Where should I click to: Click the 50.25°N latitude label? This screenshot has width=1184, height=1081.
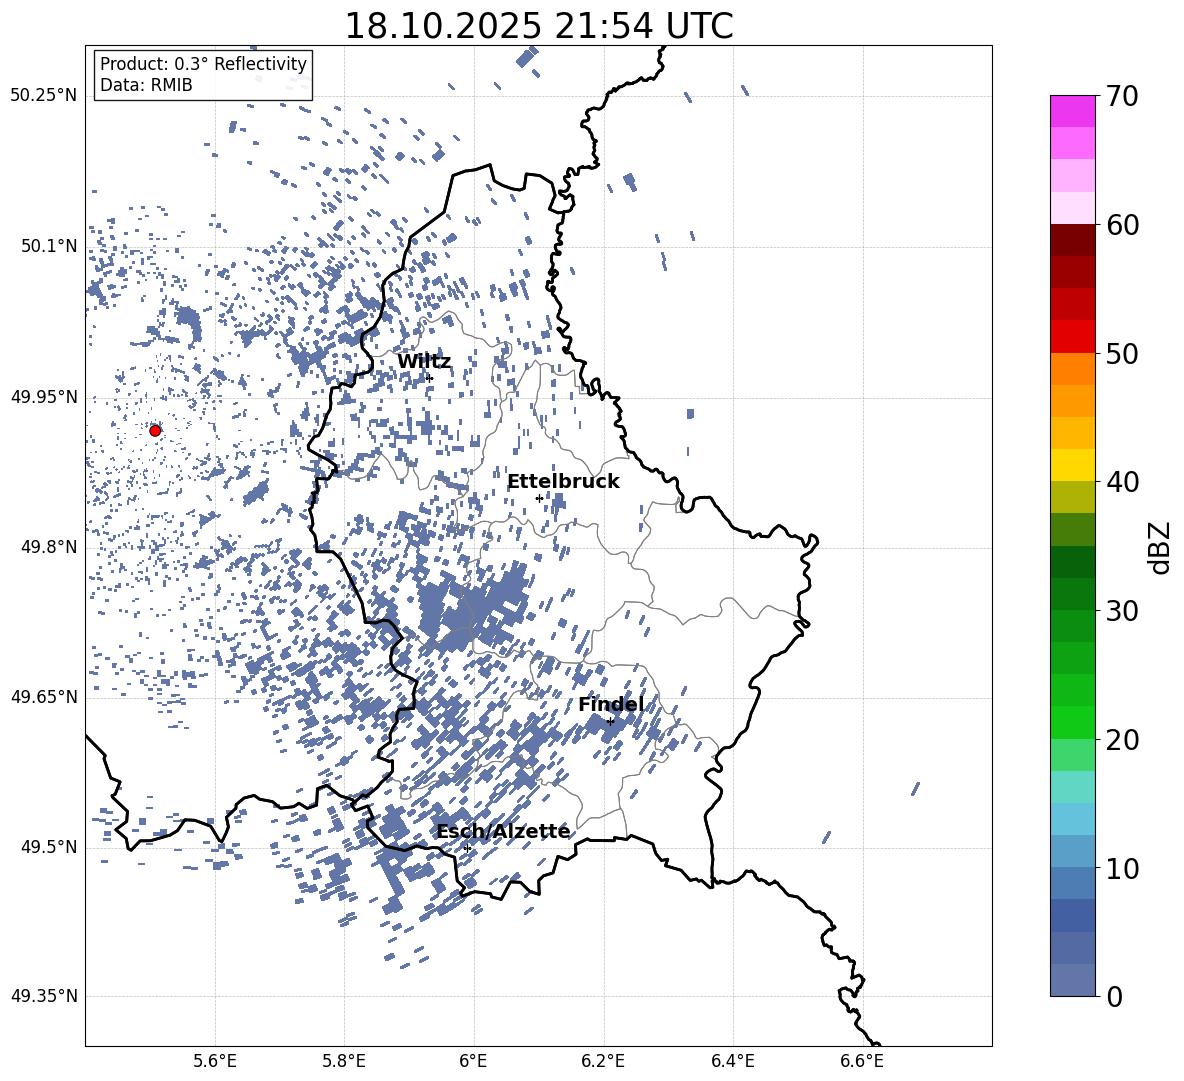44,96
